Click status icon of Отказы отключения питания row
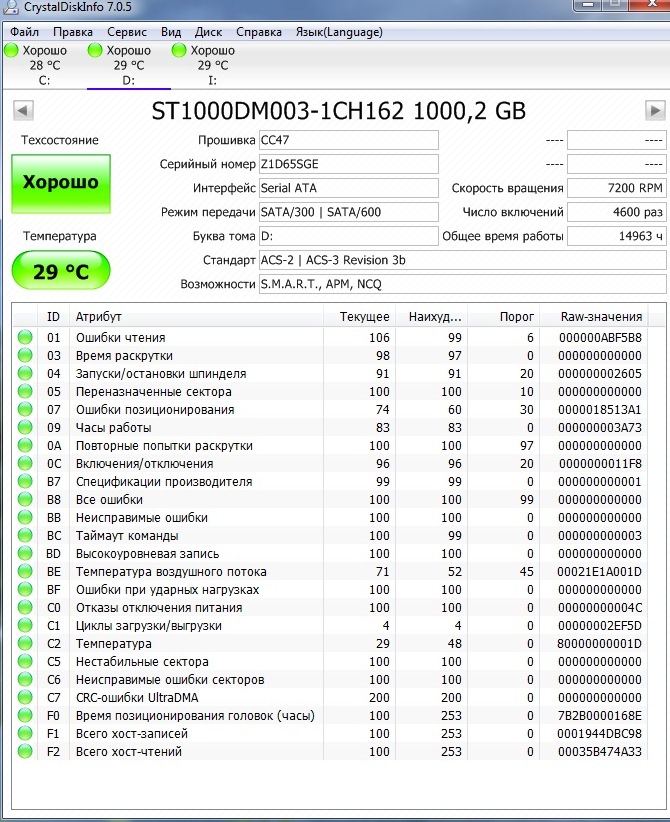The image size is (670, 822). click(x=25, y=607)
